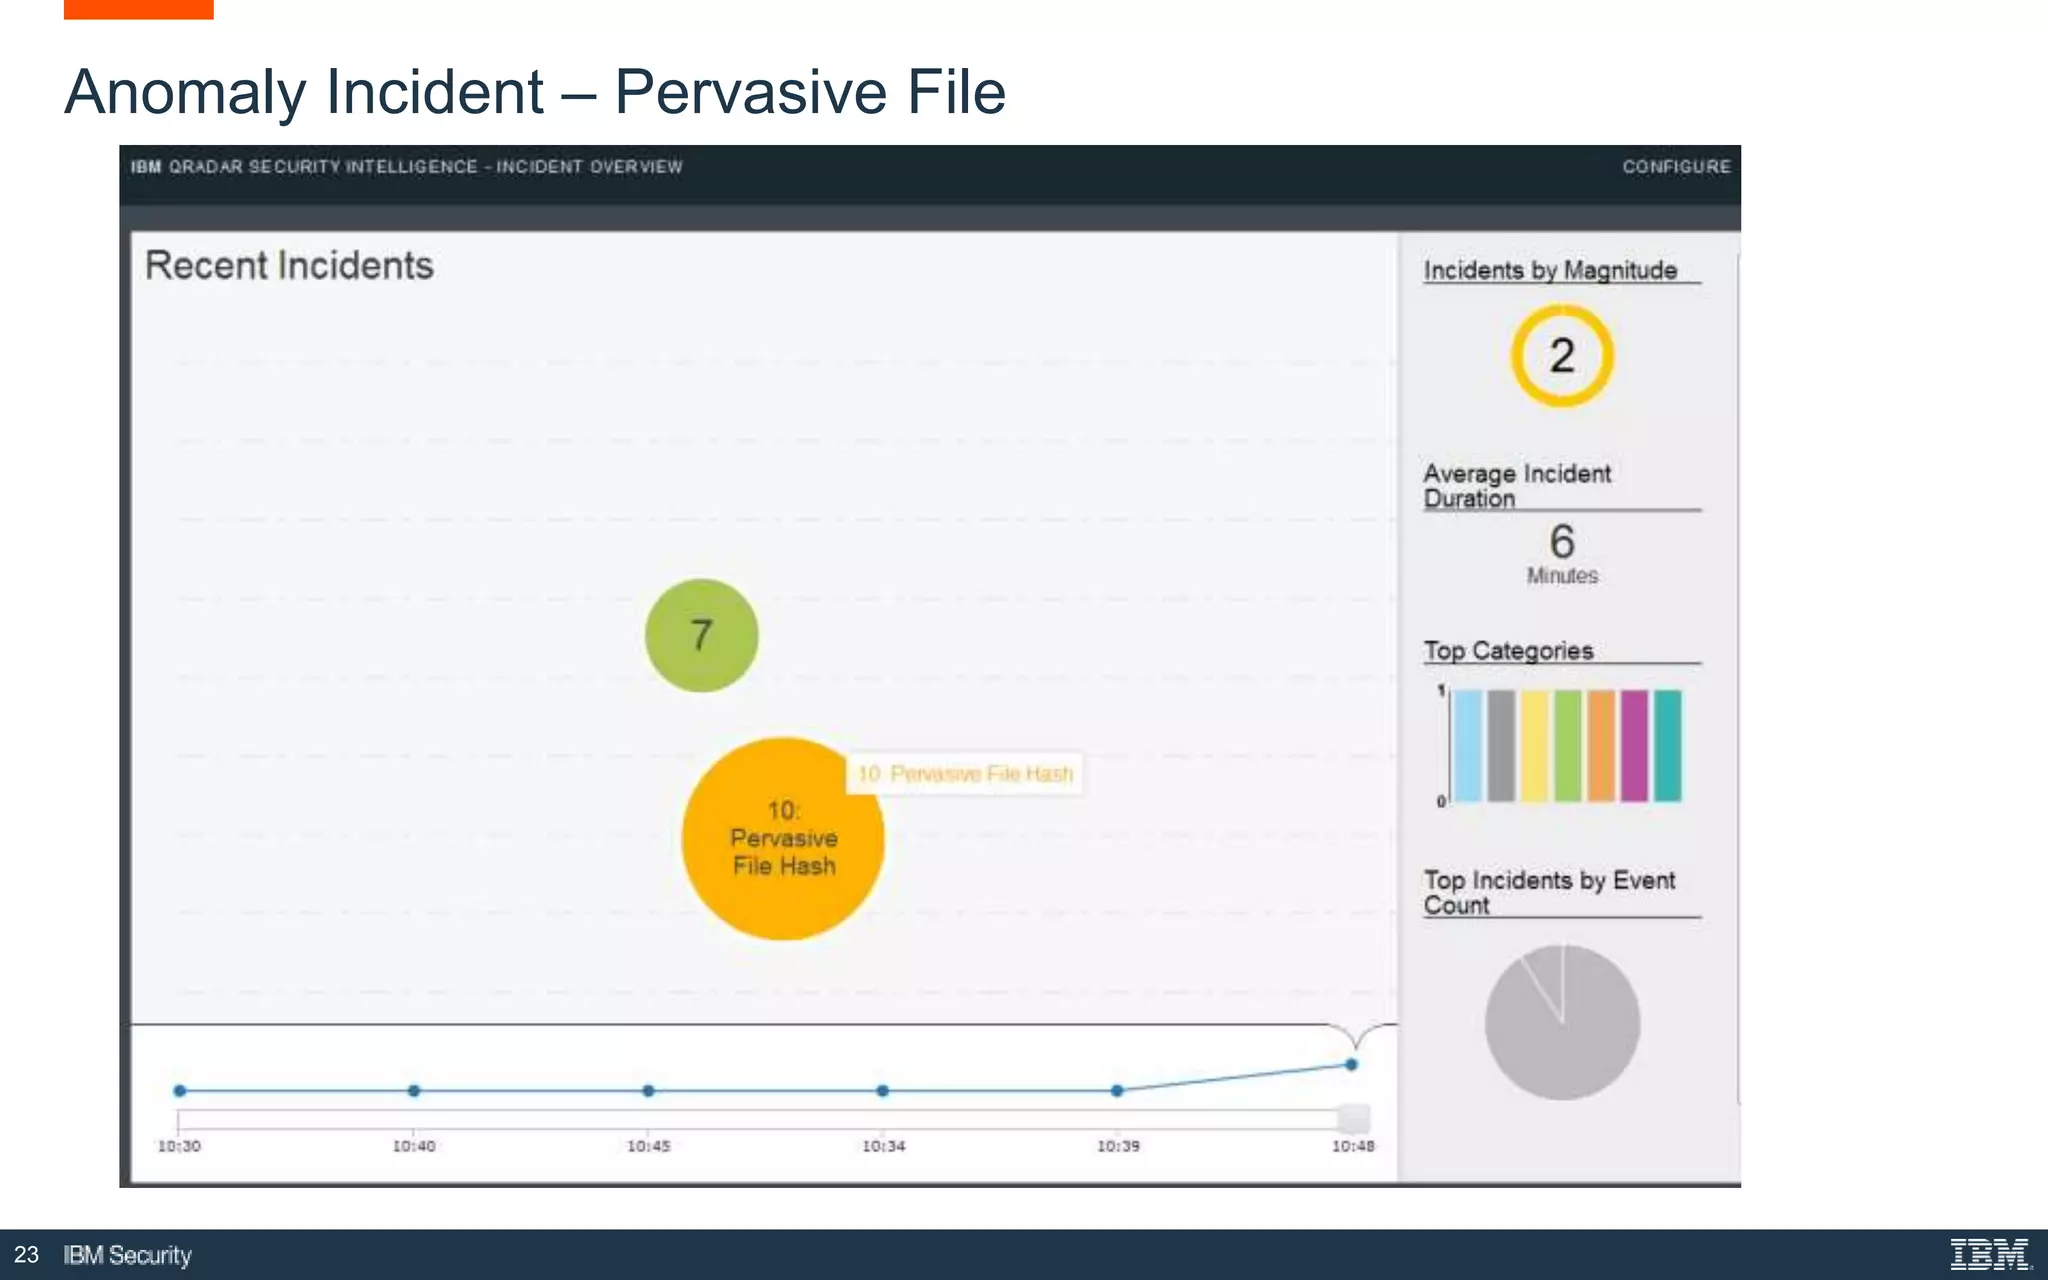
Task: Click the Top Categories heading
Action: click(1508, 651)
